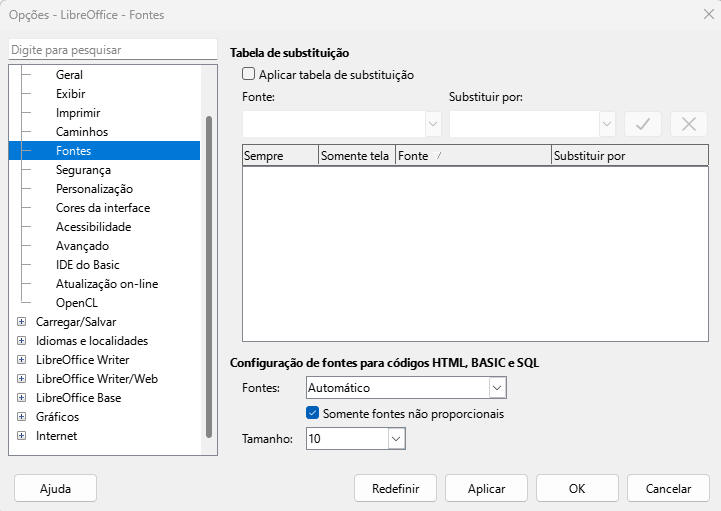
Task: Click the Cancelar button
Action: [x=668, y=488]
